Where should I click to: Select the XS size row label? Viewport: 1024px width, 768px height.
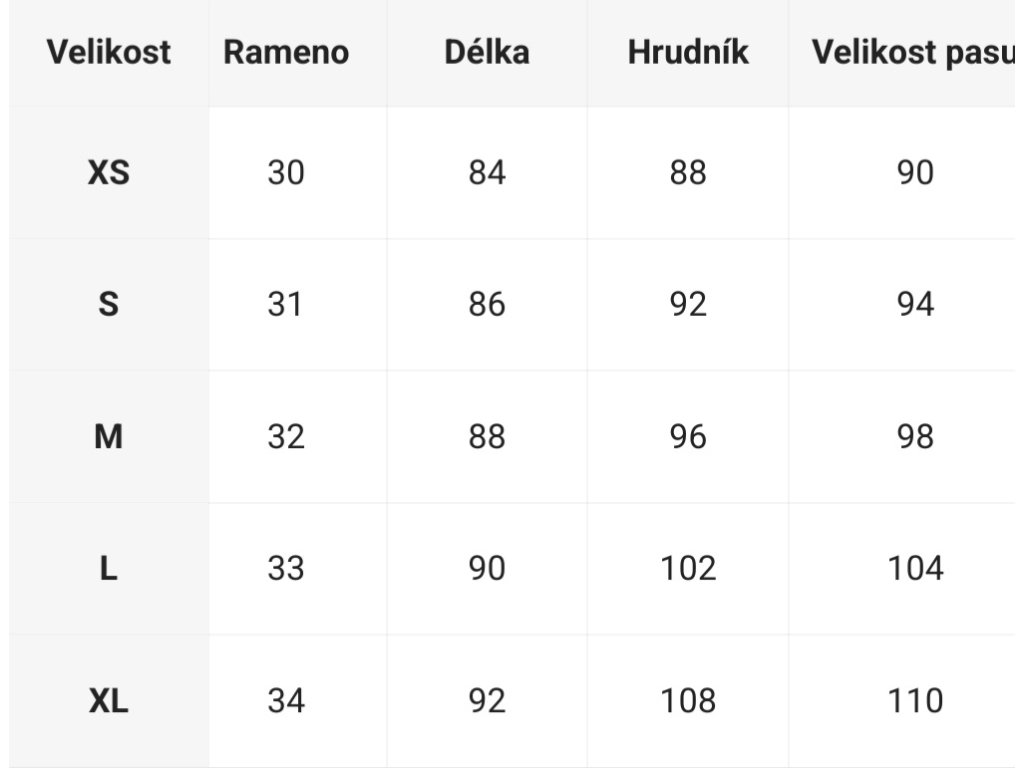[108, 173]
